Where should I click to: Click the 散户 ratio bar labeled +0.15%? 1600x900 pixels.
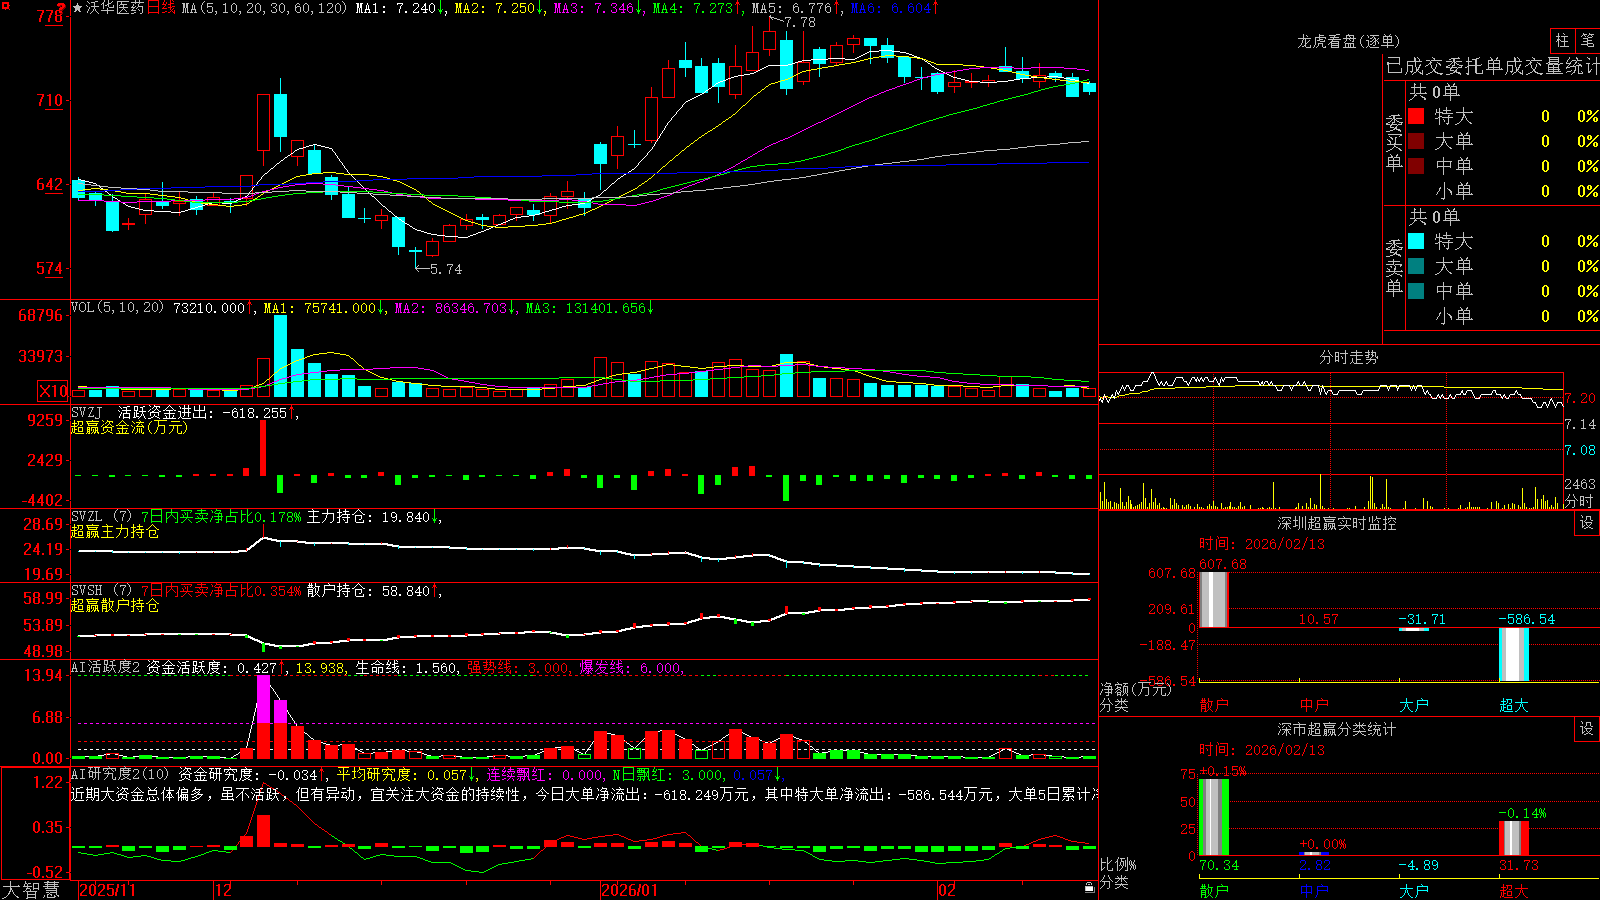(1213, 817)
